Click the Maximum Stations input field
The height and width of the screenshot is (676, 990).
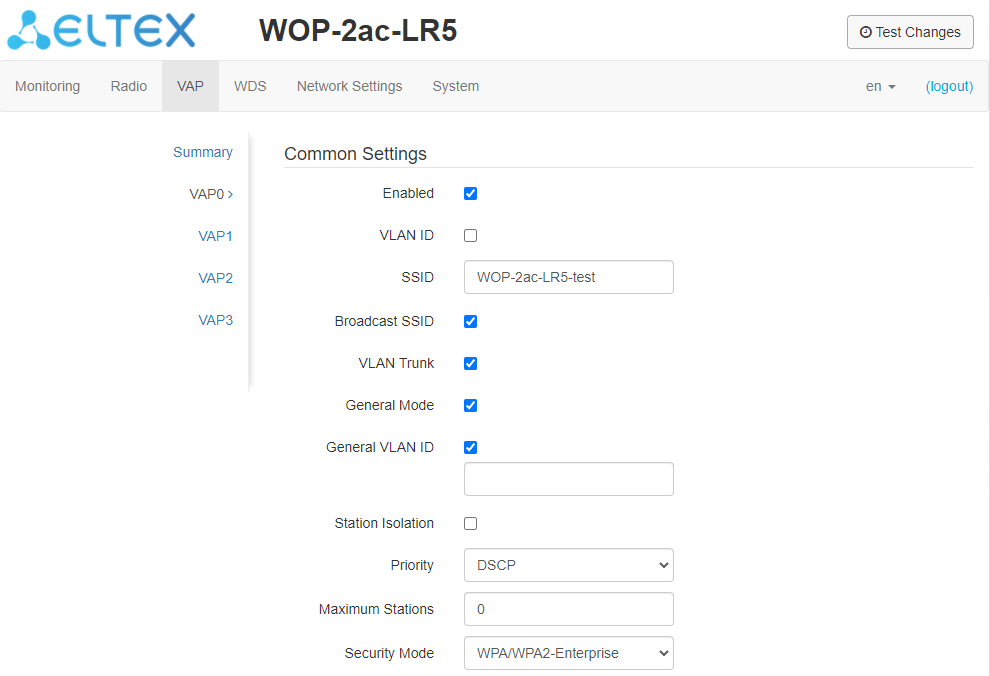tap(569, 609)
